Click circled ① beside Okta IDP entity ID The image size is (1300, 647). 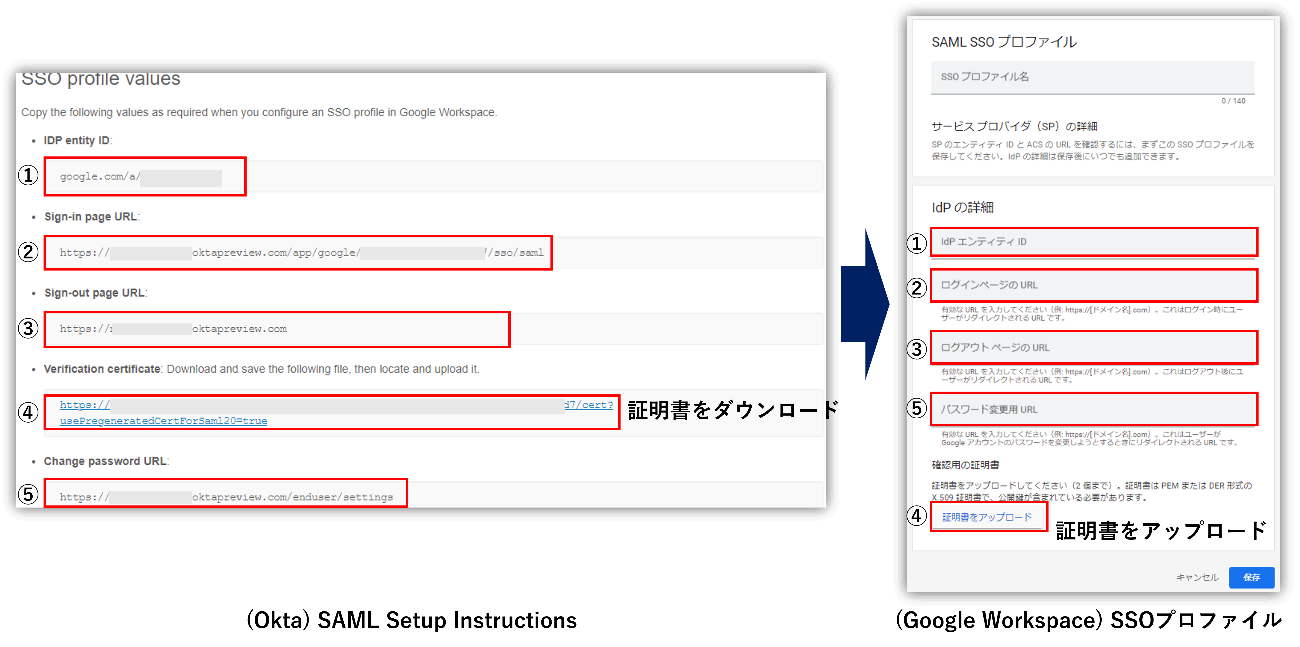[x=28, y=176]
